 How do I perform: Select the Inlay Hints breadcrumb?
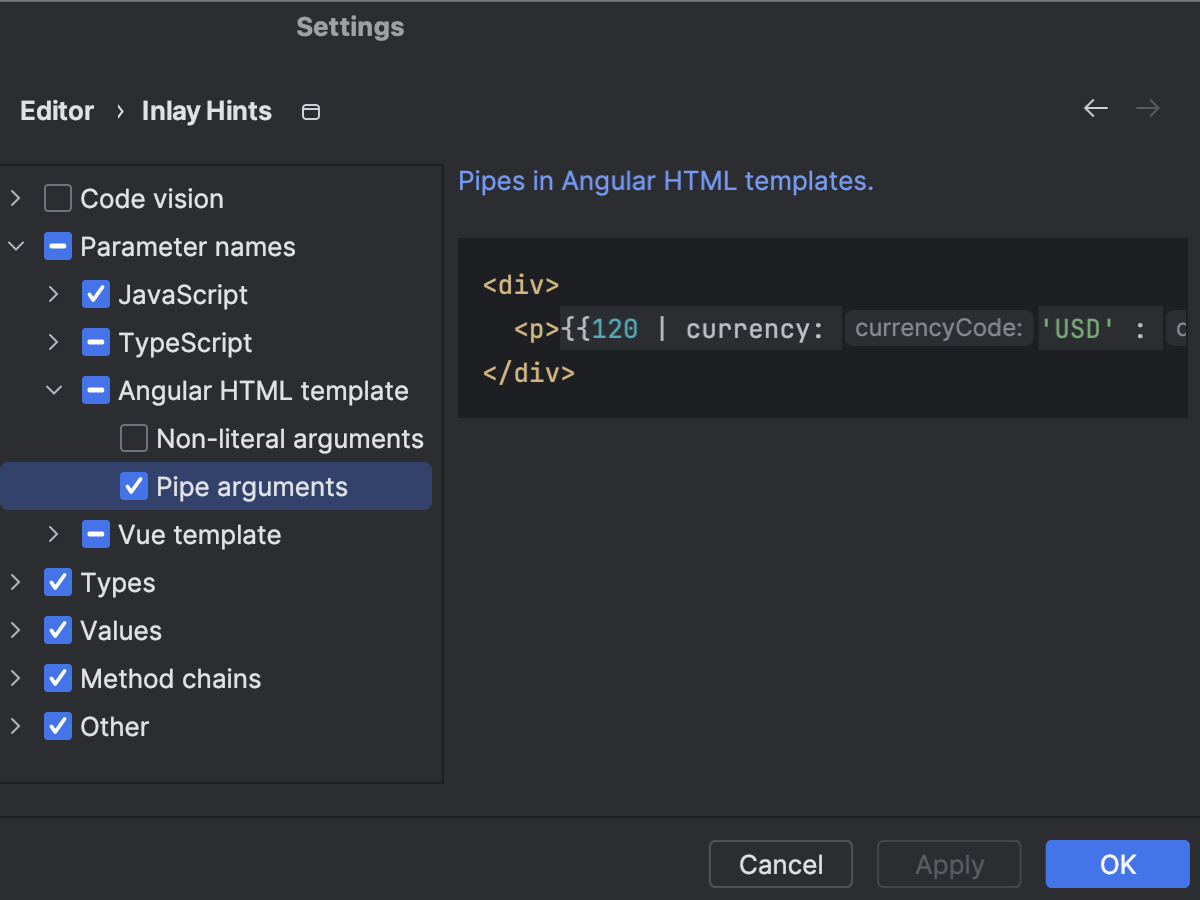206,111
